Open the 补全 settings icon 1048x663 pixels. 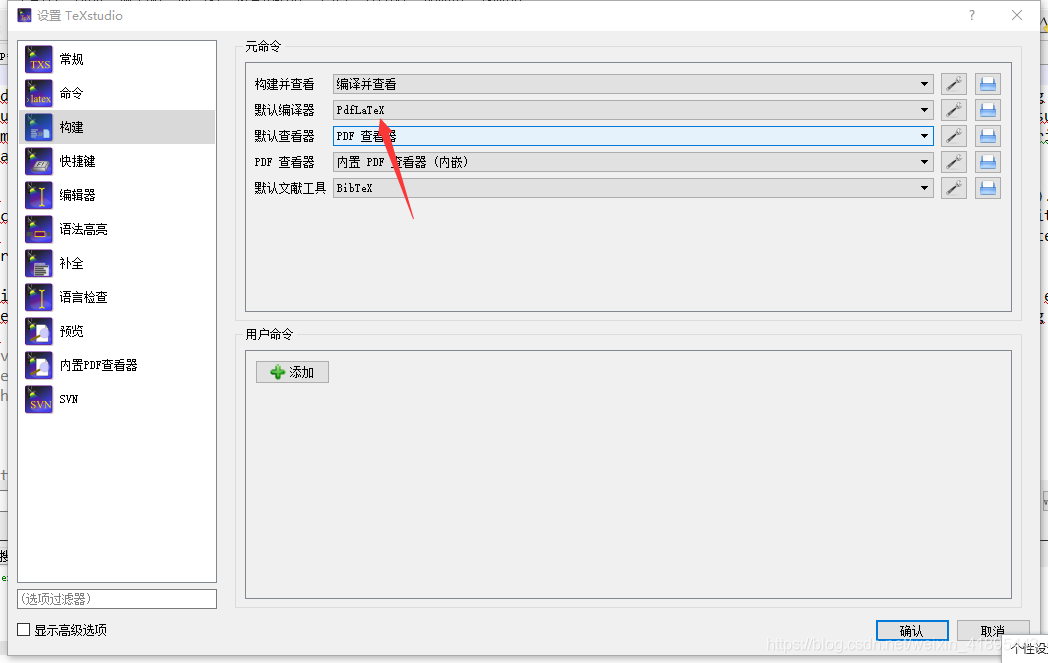(39, 263)
